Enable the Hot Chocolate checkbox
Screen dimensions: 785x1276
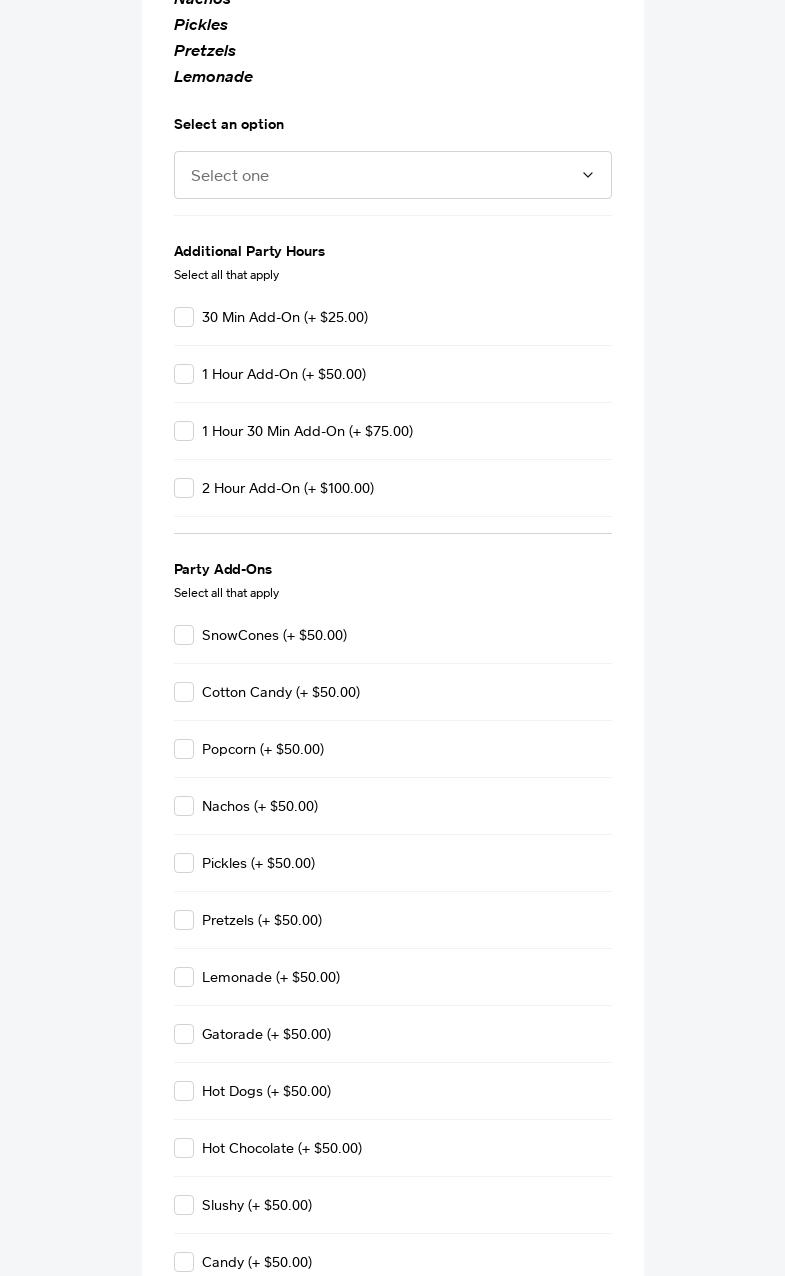click(184, 1148)
